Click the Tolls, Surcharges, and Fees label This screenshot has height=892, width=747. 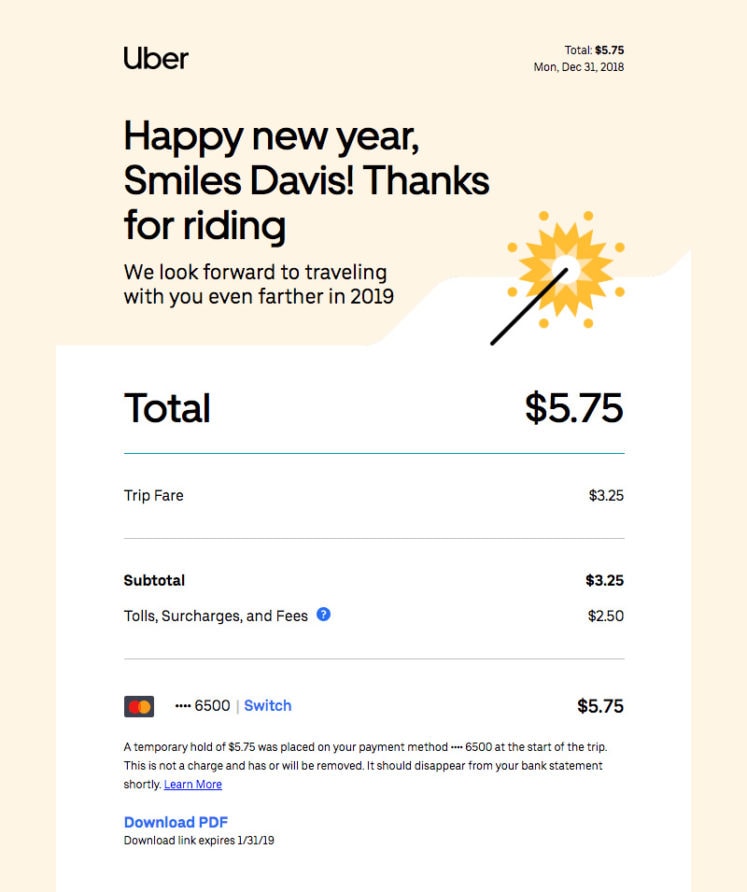pyautogui.click(x=213, y=617)
